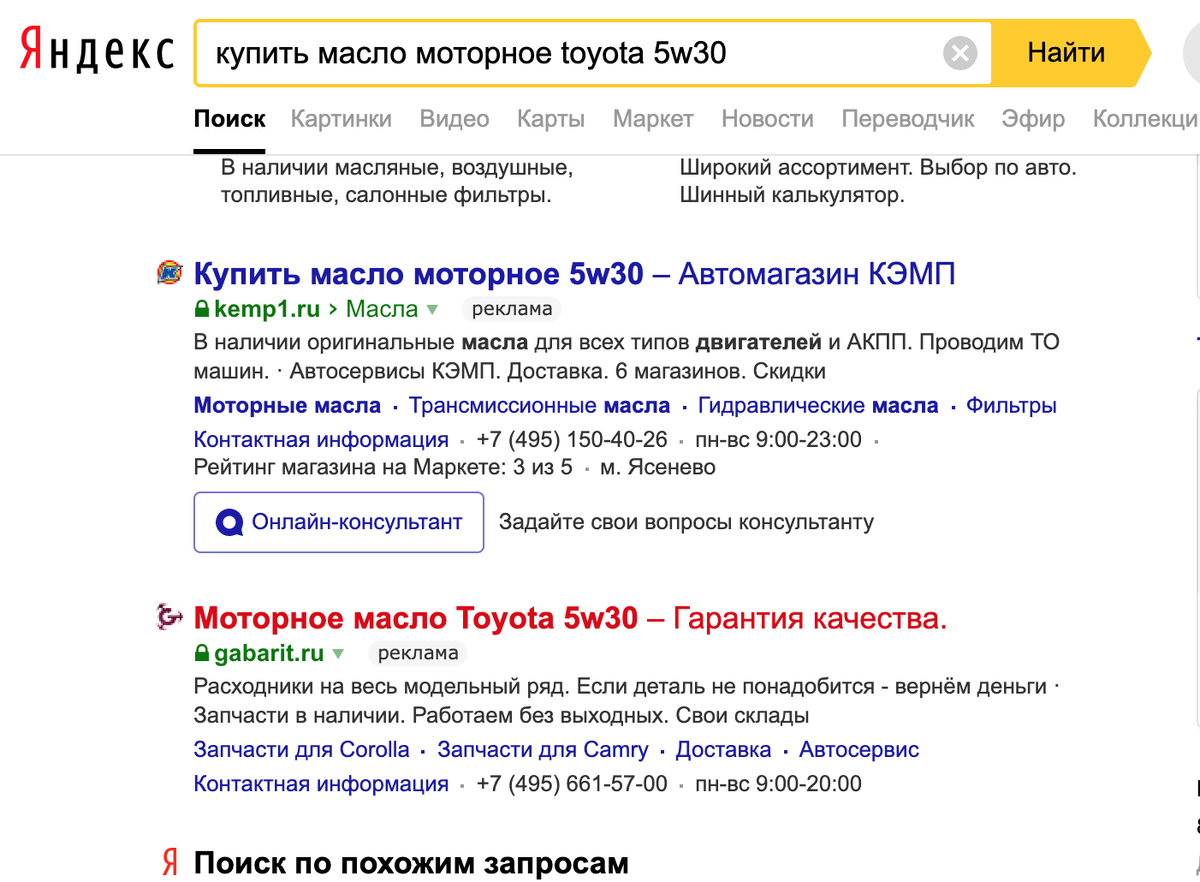Viewport: 1200px width, 882px height.
Task: Click phone number +7 (495) 150-40-26
Action: coord(572,439)
